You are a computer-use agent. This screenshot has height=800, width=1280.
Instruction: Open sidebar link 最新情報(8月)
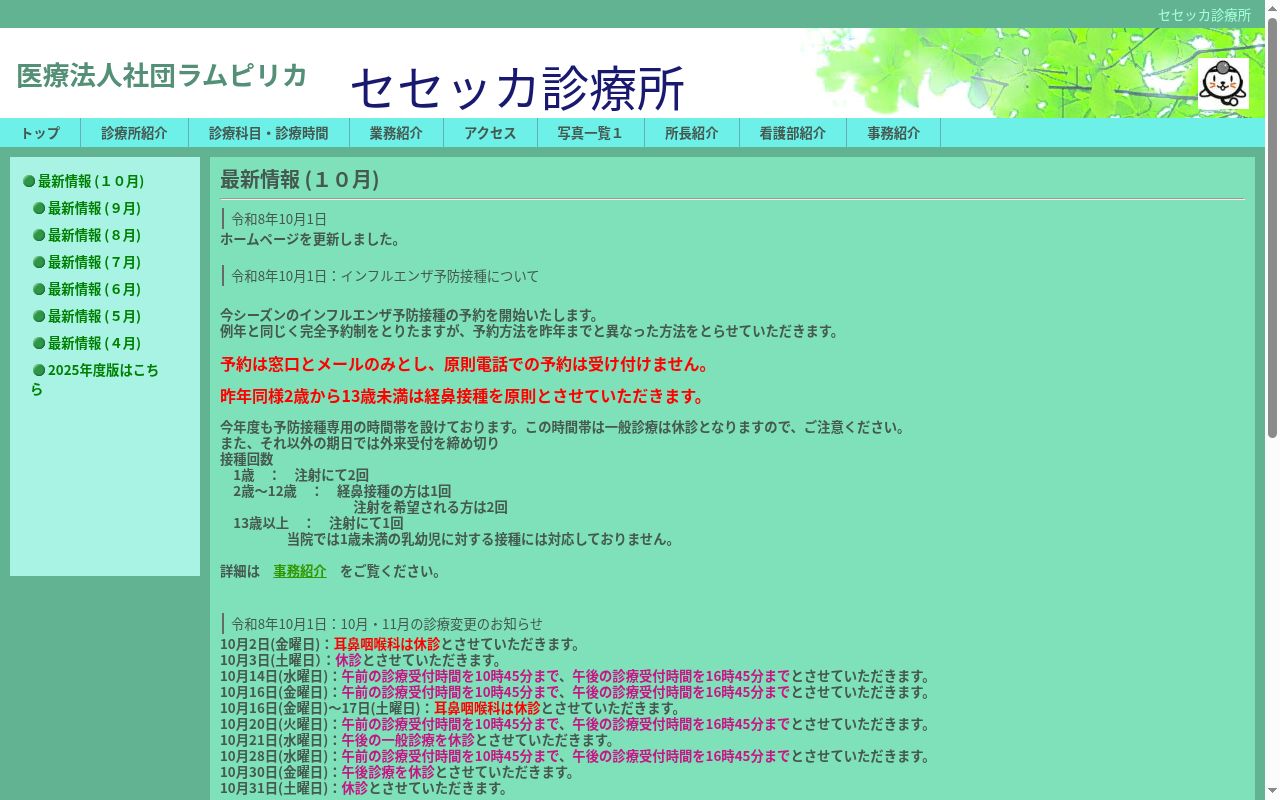point(94,236)
